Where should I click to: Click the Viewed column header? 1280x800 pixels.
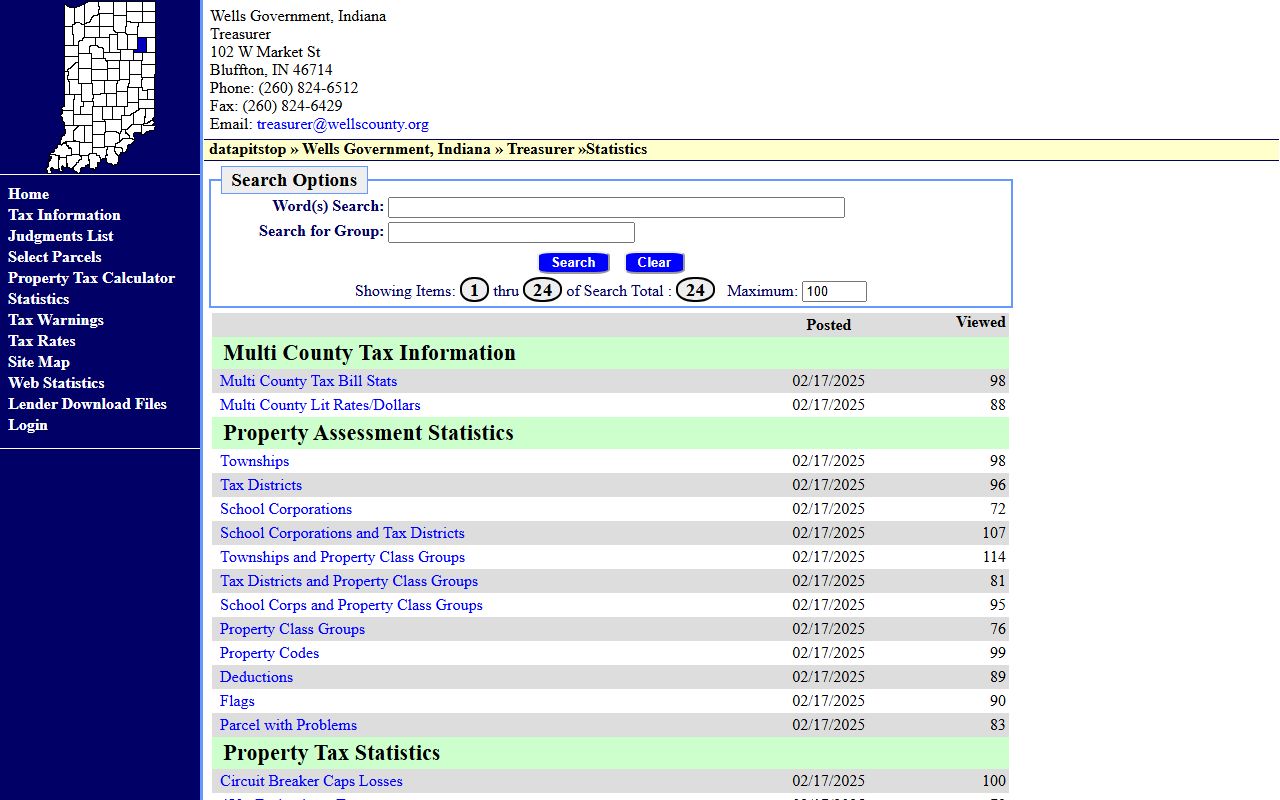[981, 322]
